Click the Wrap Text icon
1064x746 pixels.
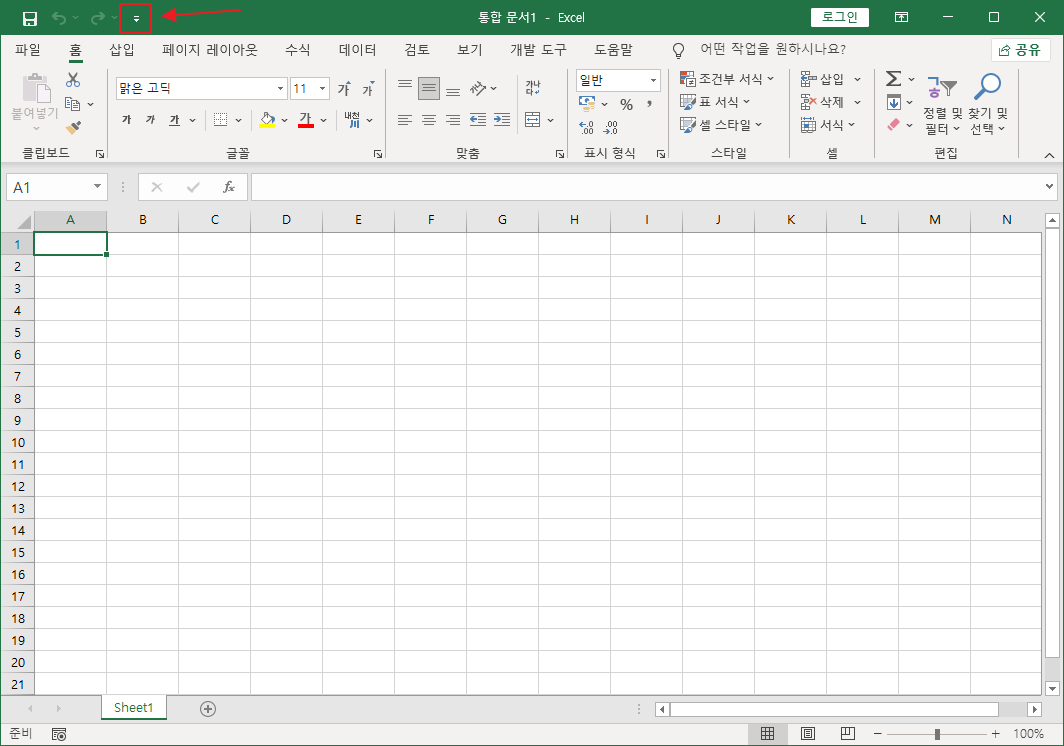click(x=533, y=88)
